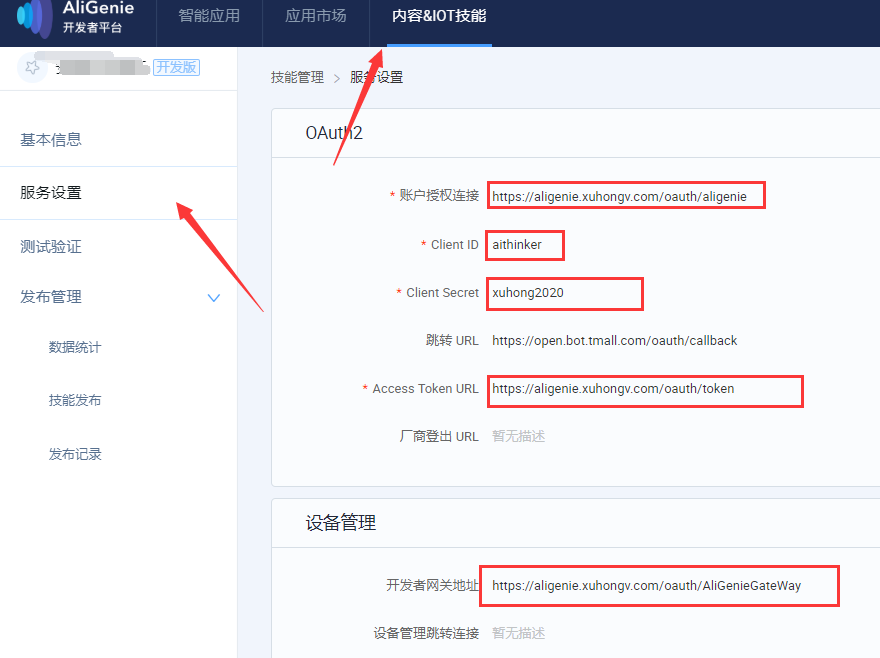Click the 开发版 badge
Viewport: 880px width, 658px height.
point(176,67)
